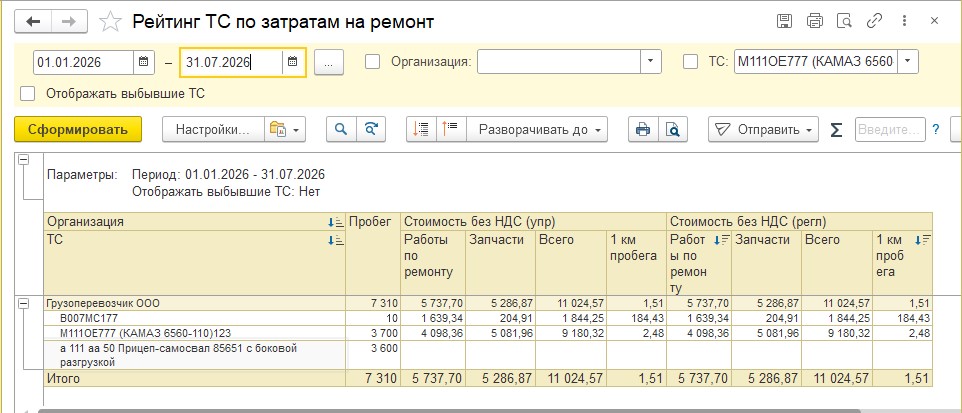
Task: Click the Организация input field
Action: tap(559, 62)
